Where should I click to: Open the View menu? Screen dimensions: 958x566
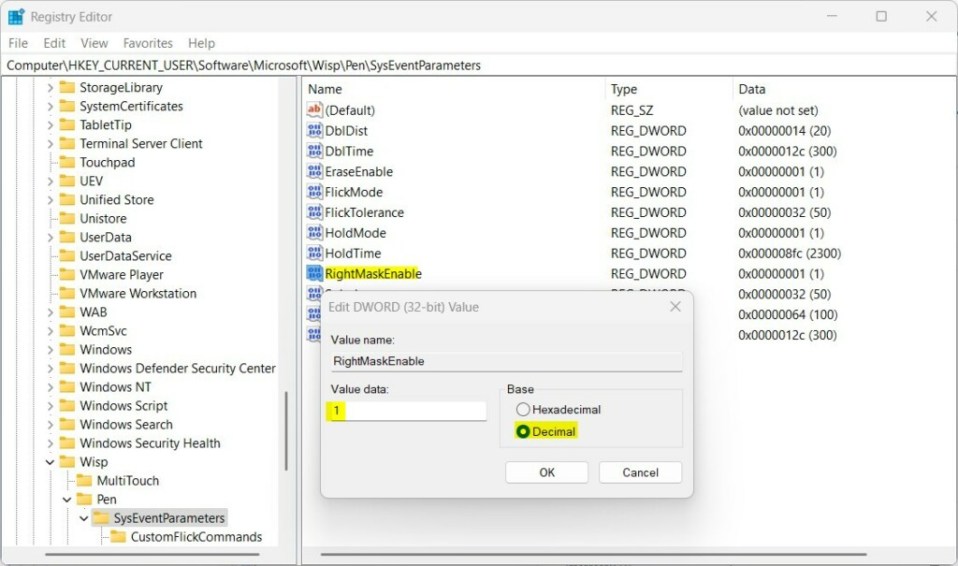pos(94,43)
